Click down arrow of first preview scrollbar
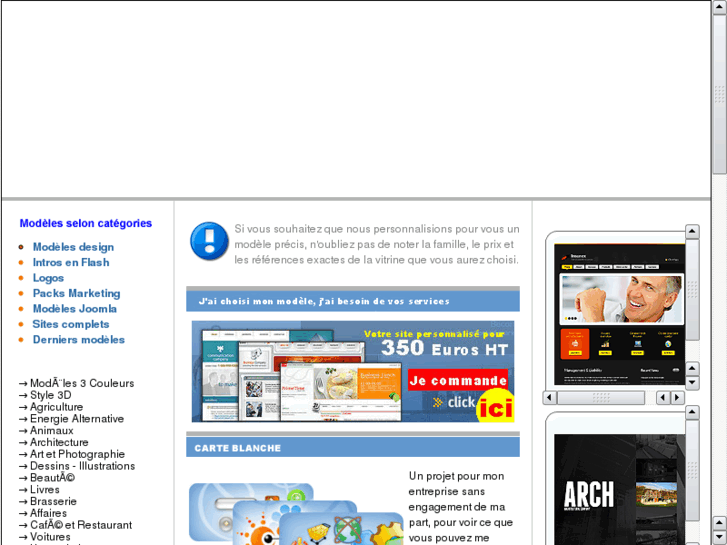The height and width of the screenshot is (545, 727). coord(692,383)
